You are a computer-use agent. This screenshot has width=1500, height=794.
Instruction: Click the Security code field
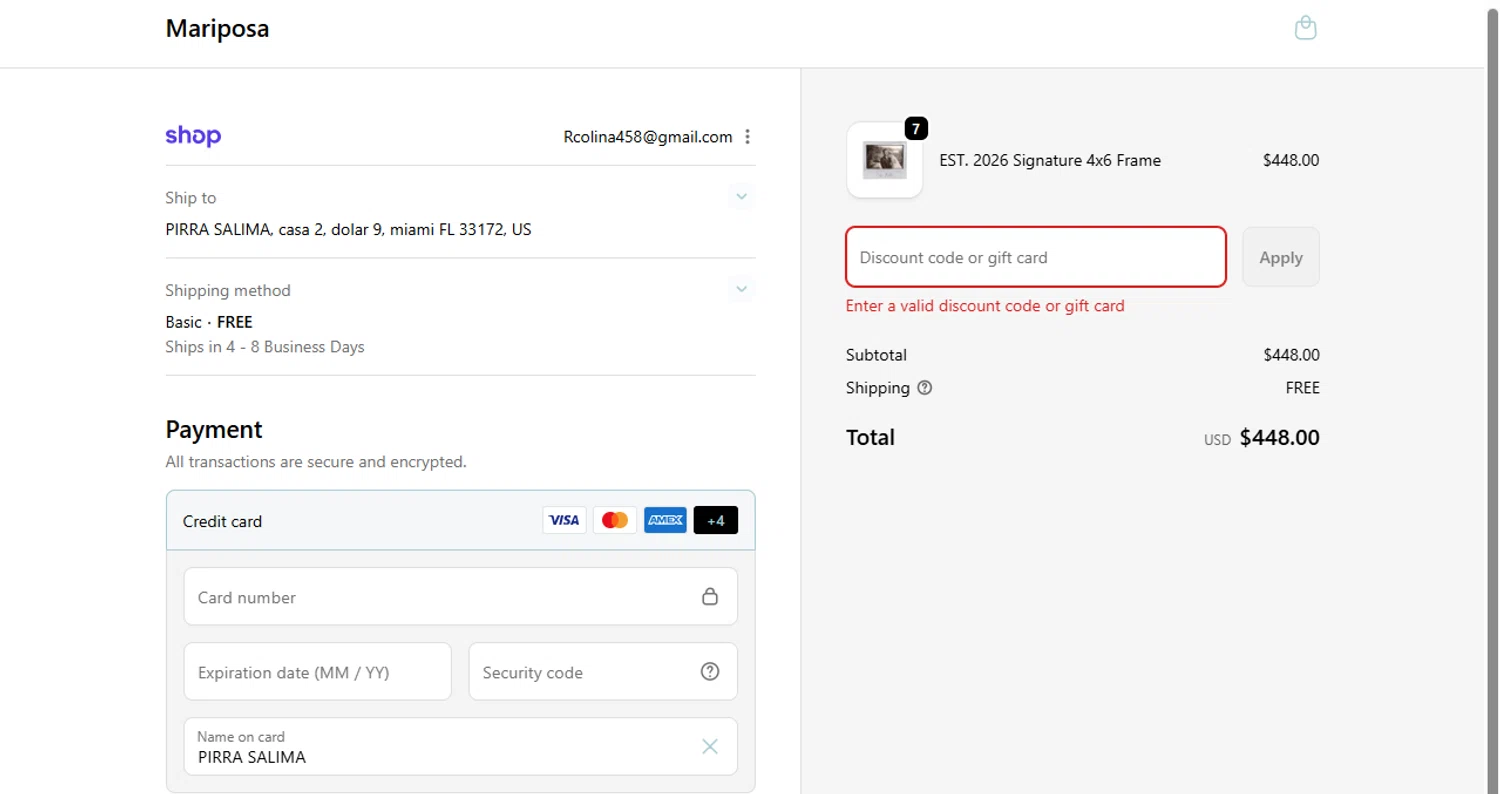[x=585, y=672]
